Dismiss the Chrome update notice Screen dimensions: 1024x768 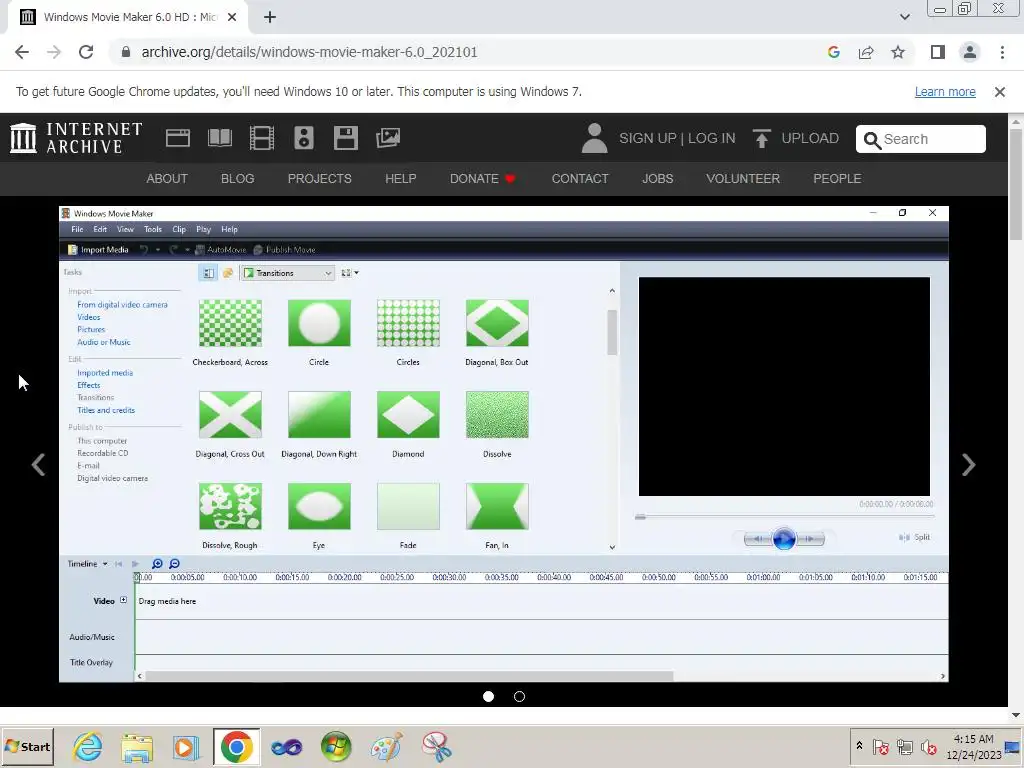[x=999, y=92]
